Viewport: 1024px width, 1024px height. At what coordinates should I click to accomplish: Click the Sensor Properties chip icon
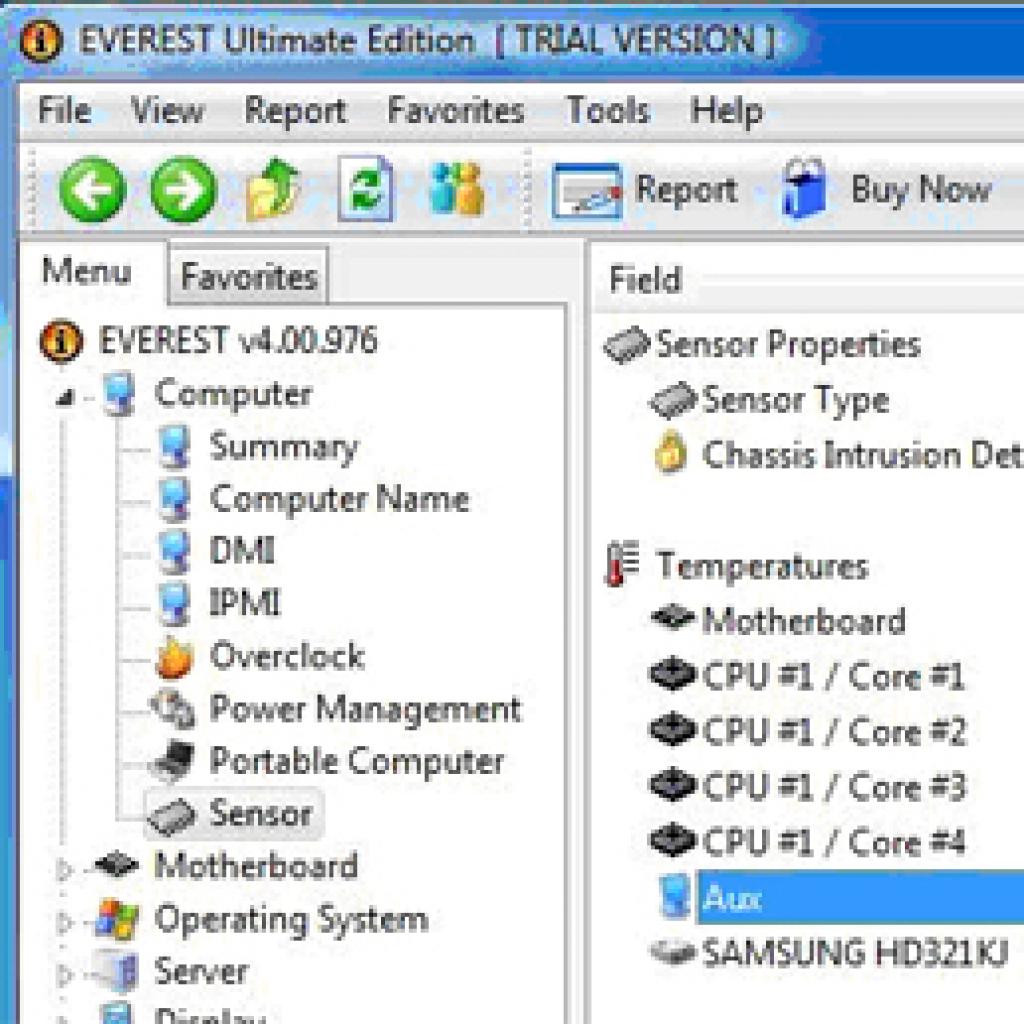[626, 345]
